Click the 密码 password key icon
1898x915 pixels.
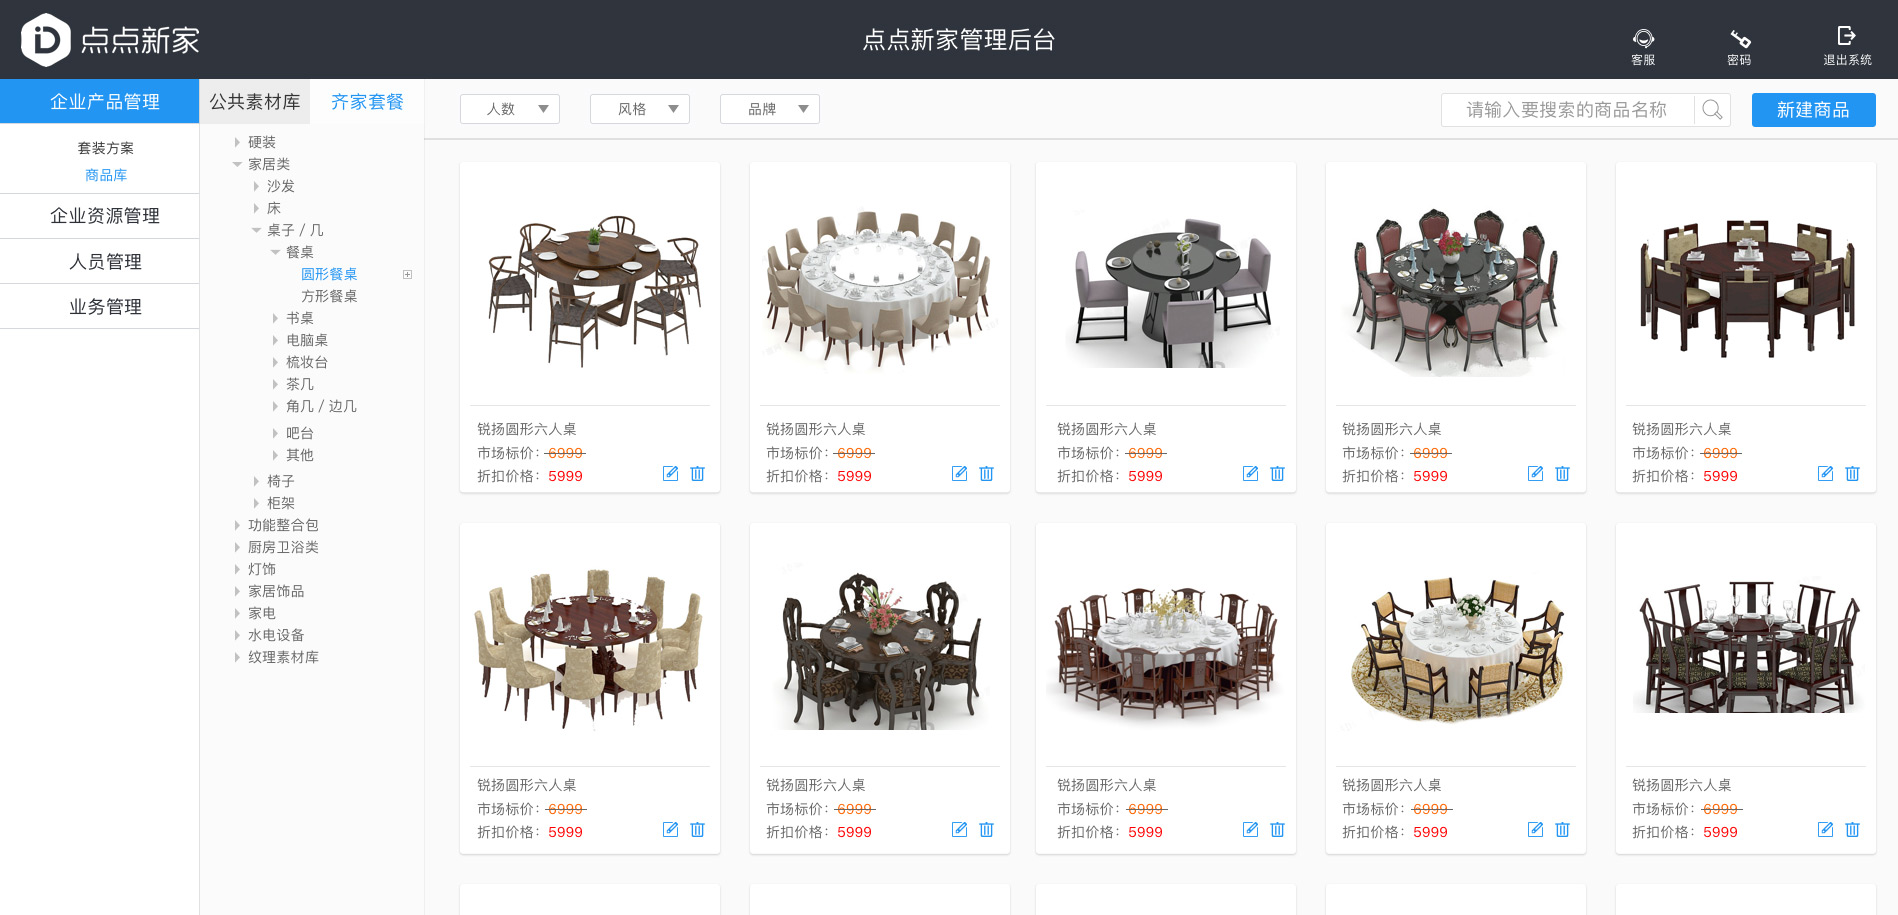[1740, 38]
